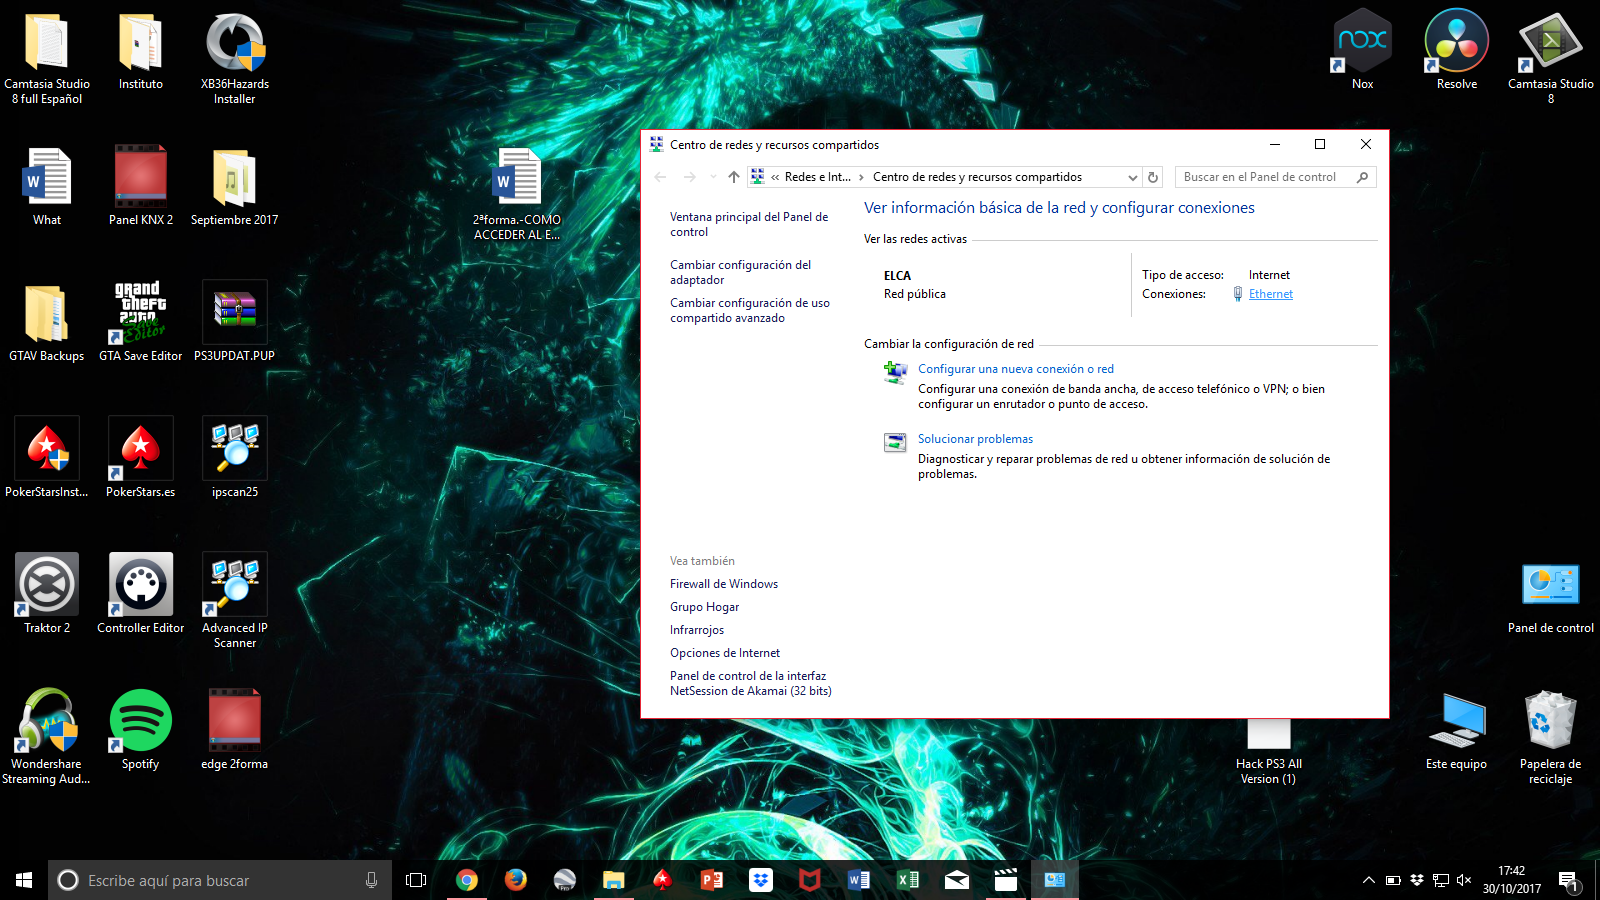Select the Wondershare Streaming Audio icon

click(x=47, y=737)
